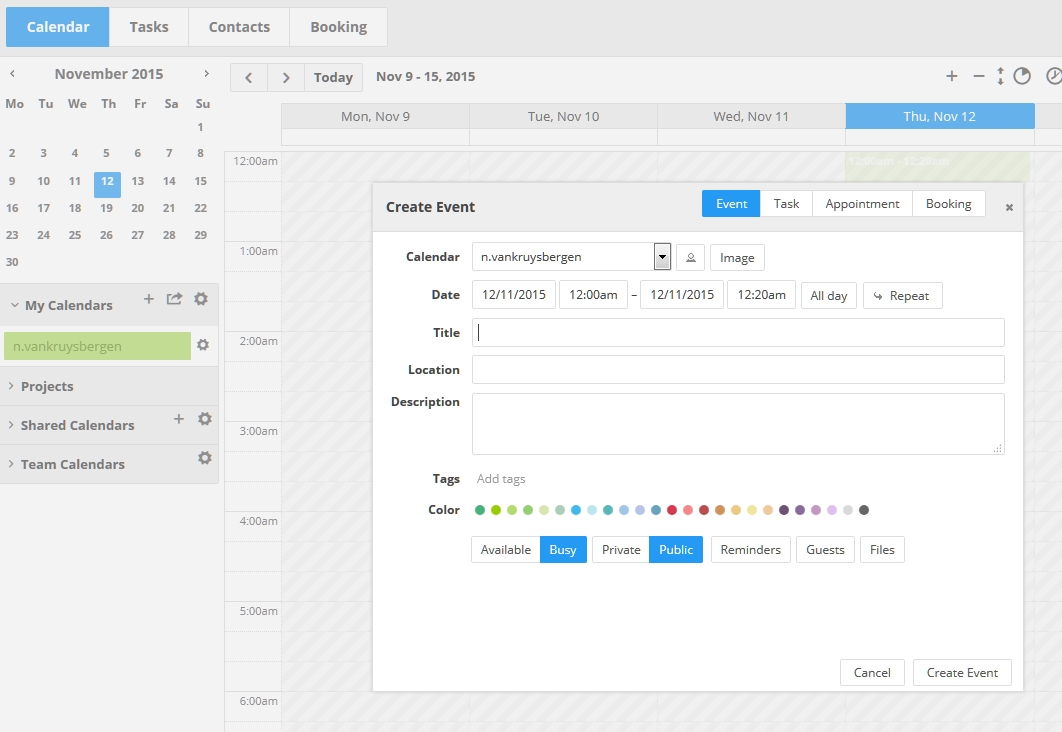This screenshot has width=1062, height=732.
Task: Click the zoom out minus icon in calendar toolbar
Action: pos(979,76)
